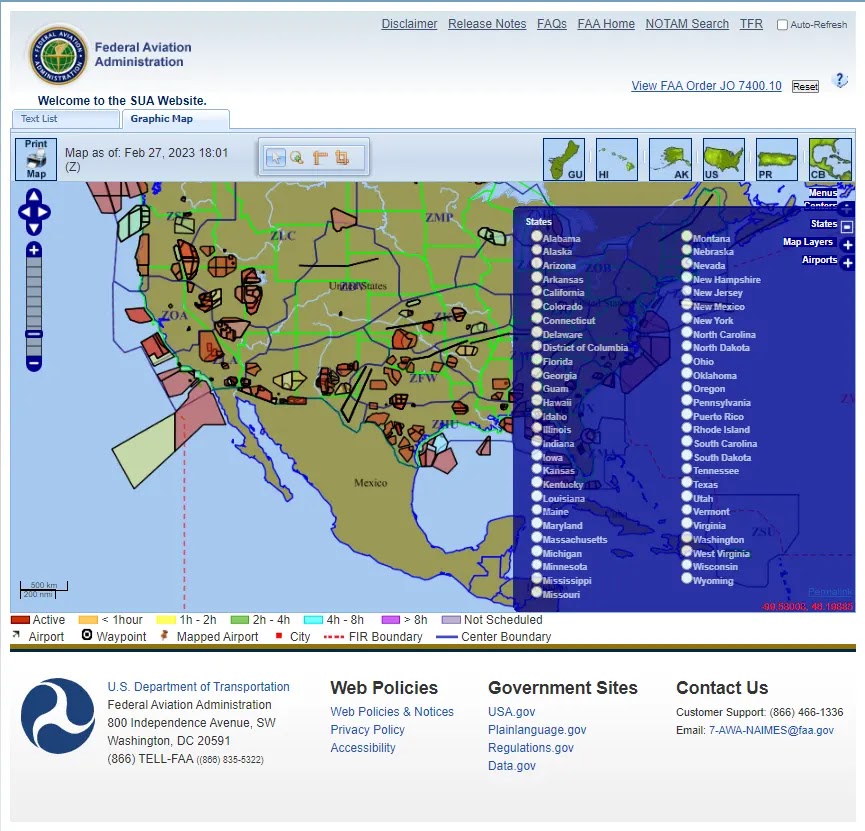Choose the measure ruler map tool
865x831 pixels.
[x=320, y=158]
